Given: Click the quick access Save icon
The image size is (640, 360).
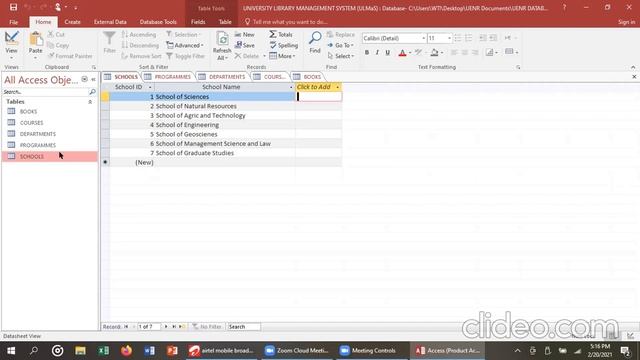Looking at the screenshot, I should click(x=13, y=7).
